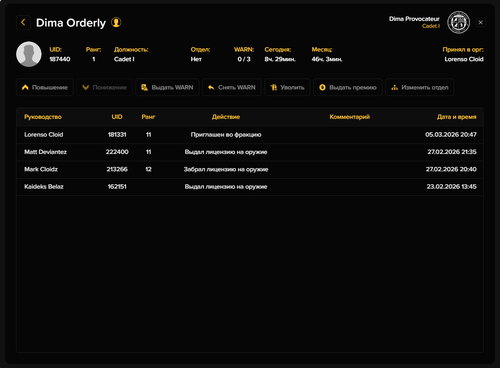Select the Lorenso Cloid row name
The height and width of the screenshot is (368, 500).
tap(44, 135)
